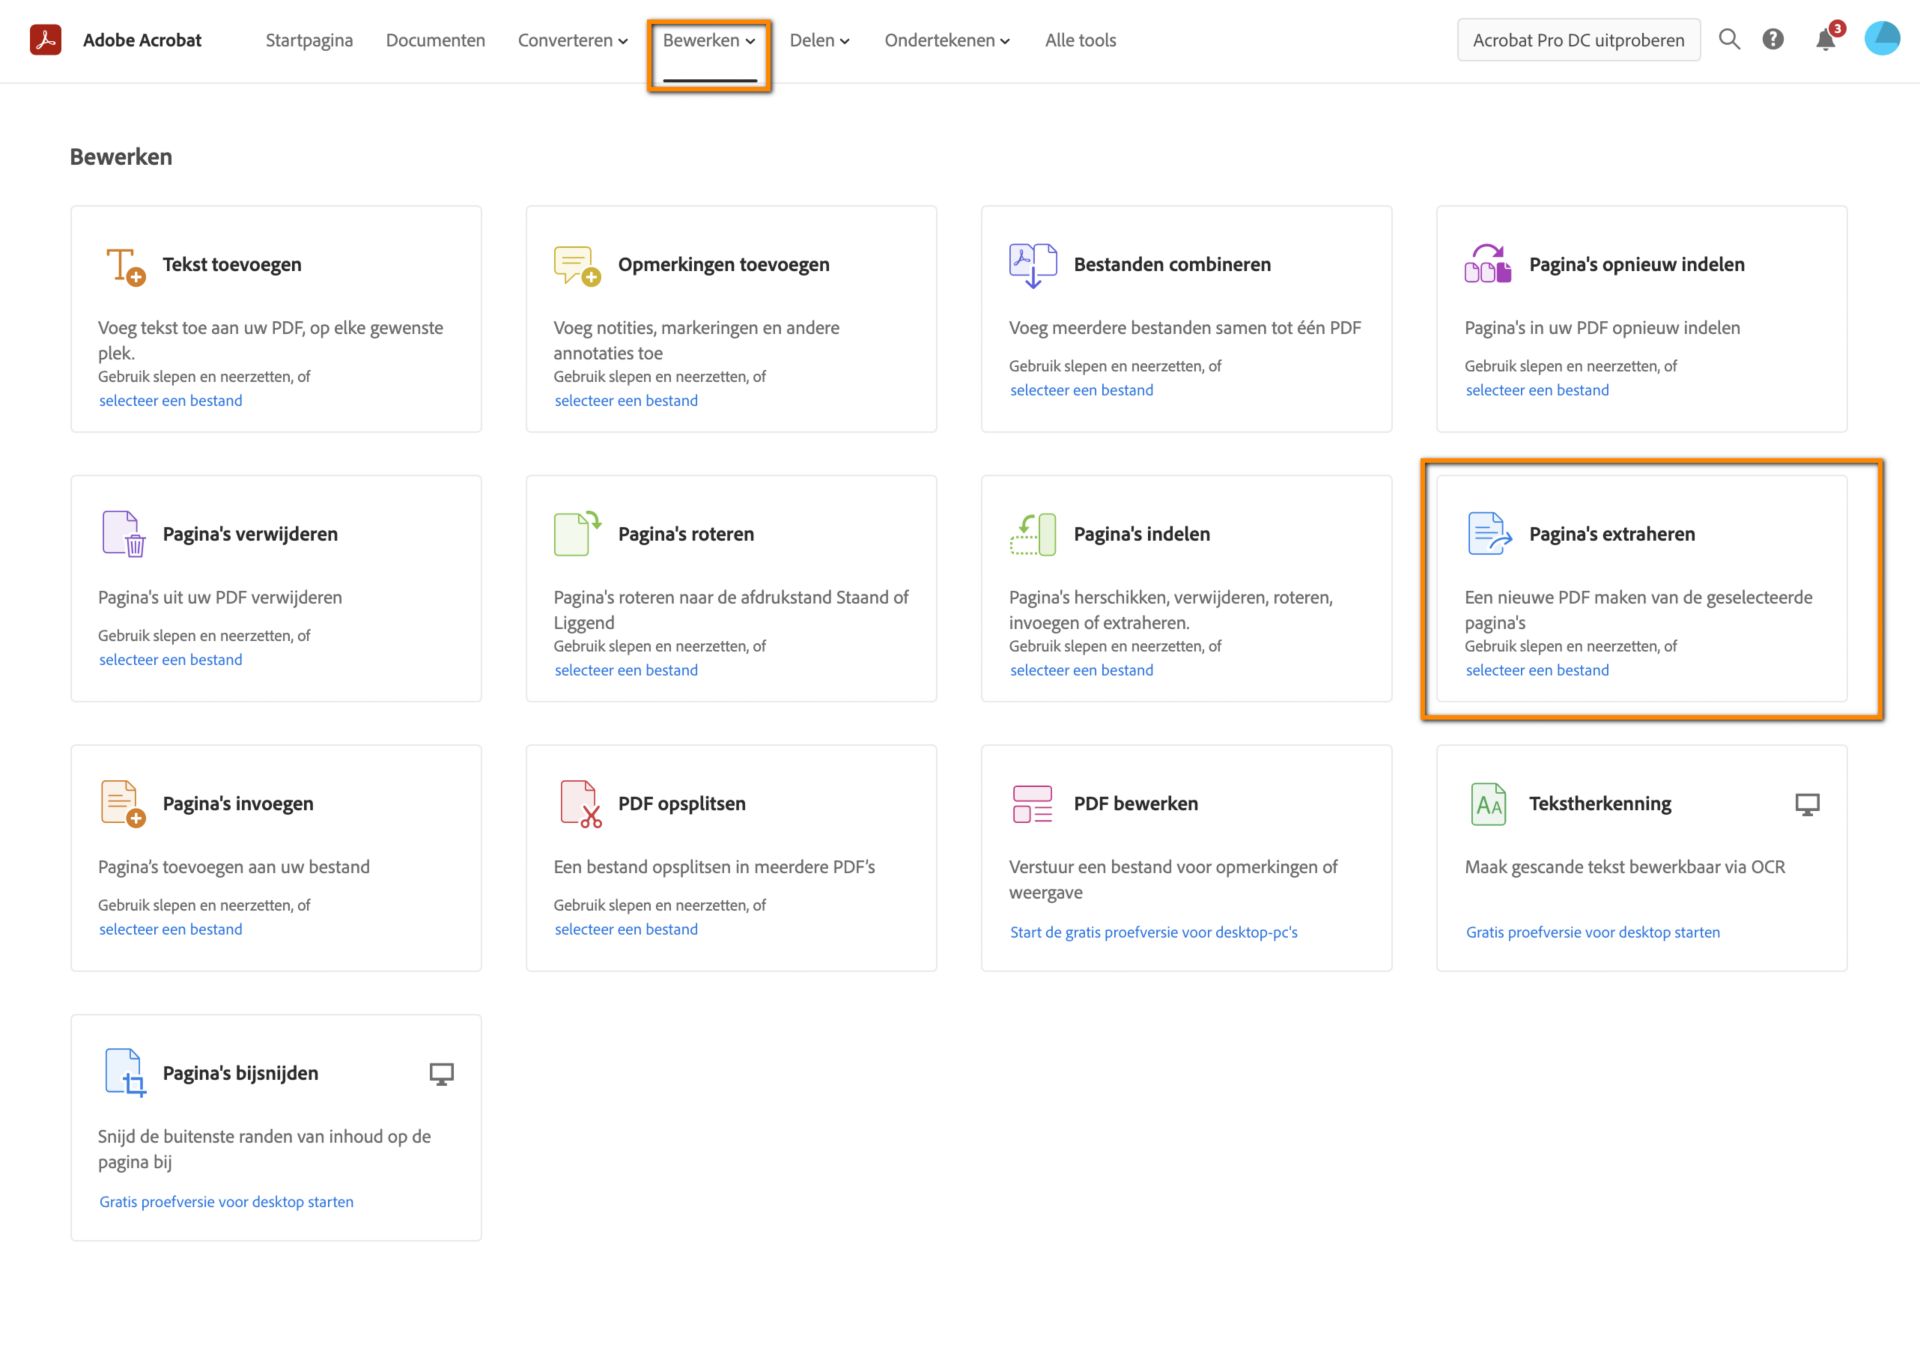Click the Pagina's verwijderen trash icon
1920x1345 pixels.
(x=124, y=534)
